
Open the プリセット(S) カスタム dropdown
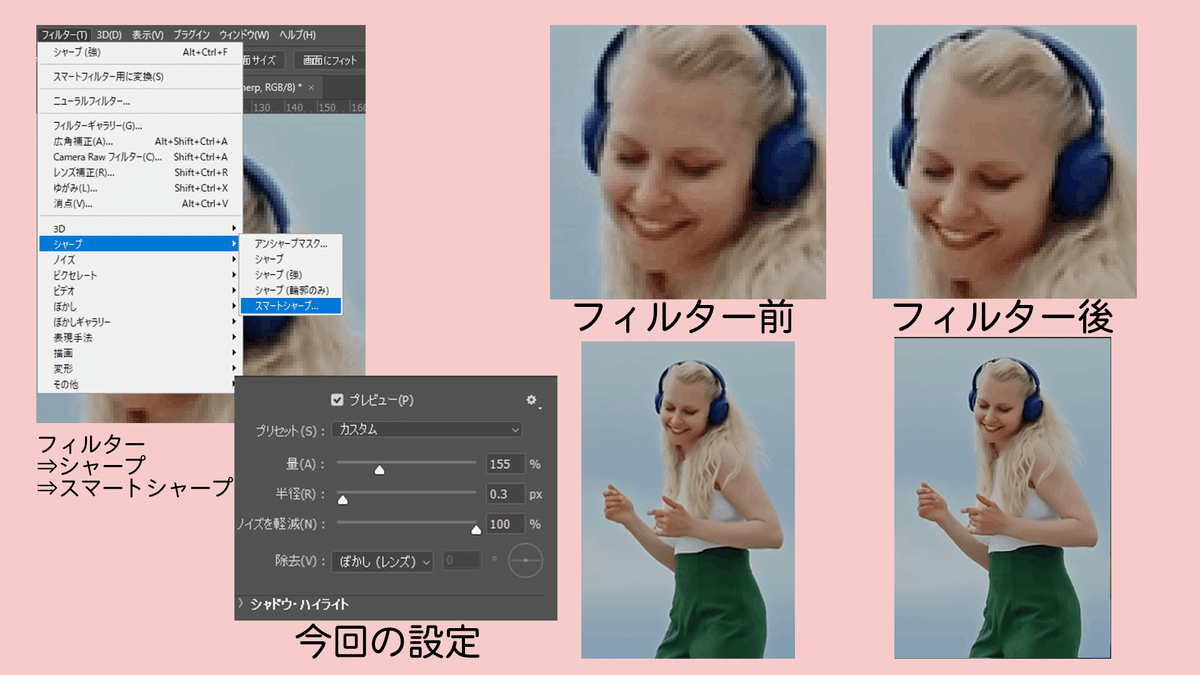(x=428, y=429)
